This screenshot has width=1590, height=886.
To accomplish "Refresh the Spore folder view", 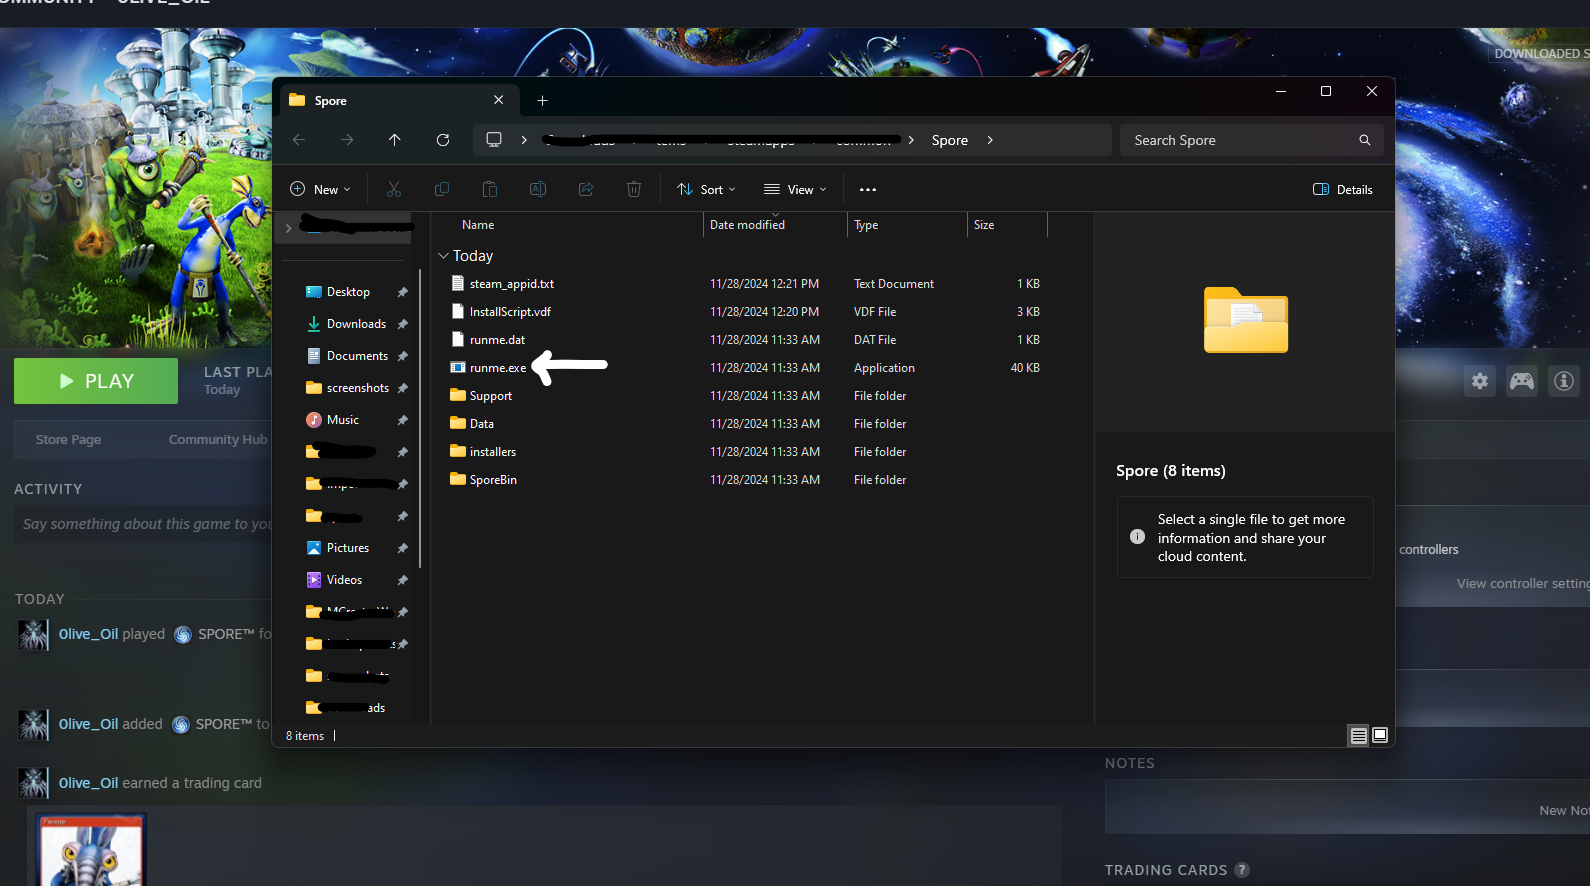I will point(443,140).
